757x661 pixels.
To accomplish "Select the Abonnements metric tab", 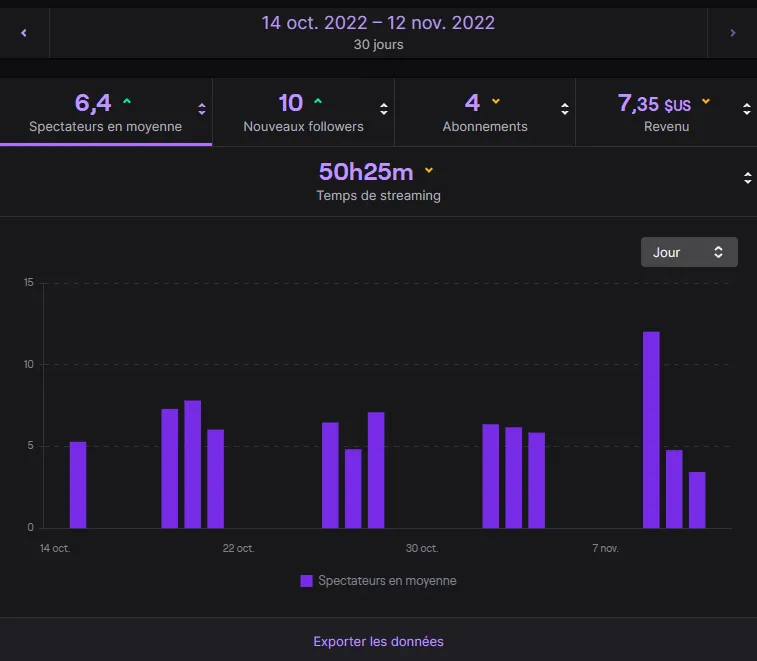I will click(x=485, y=112).
